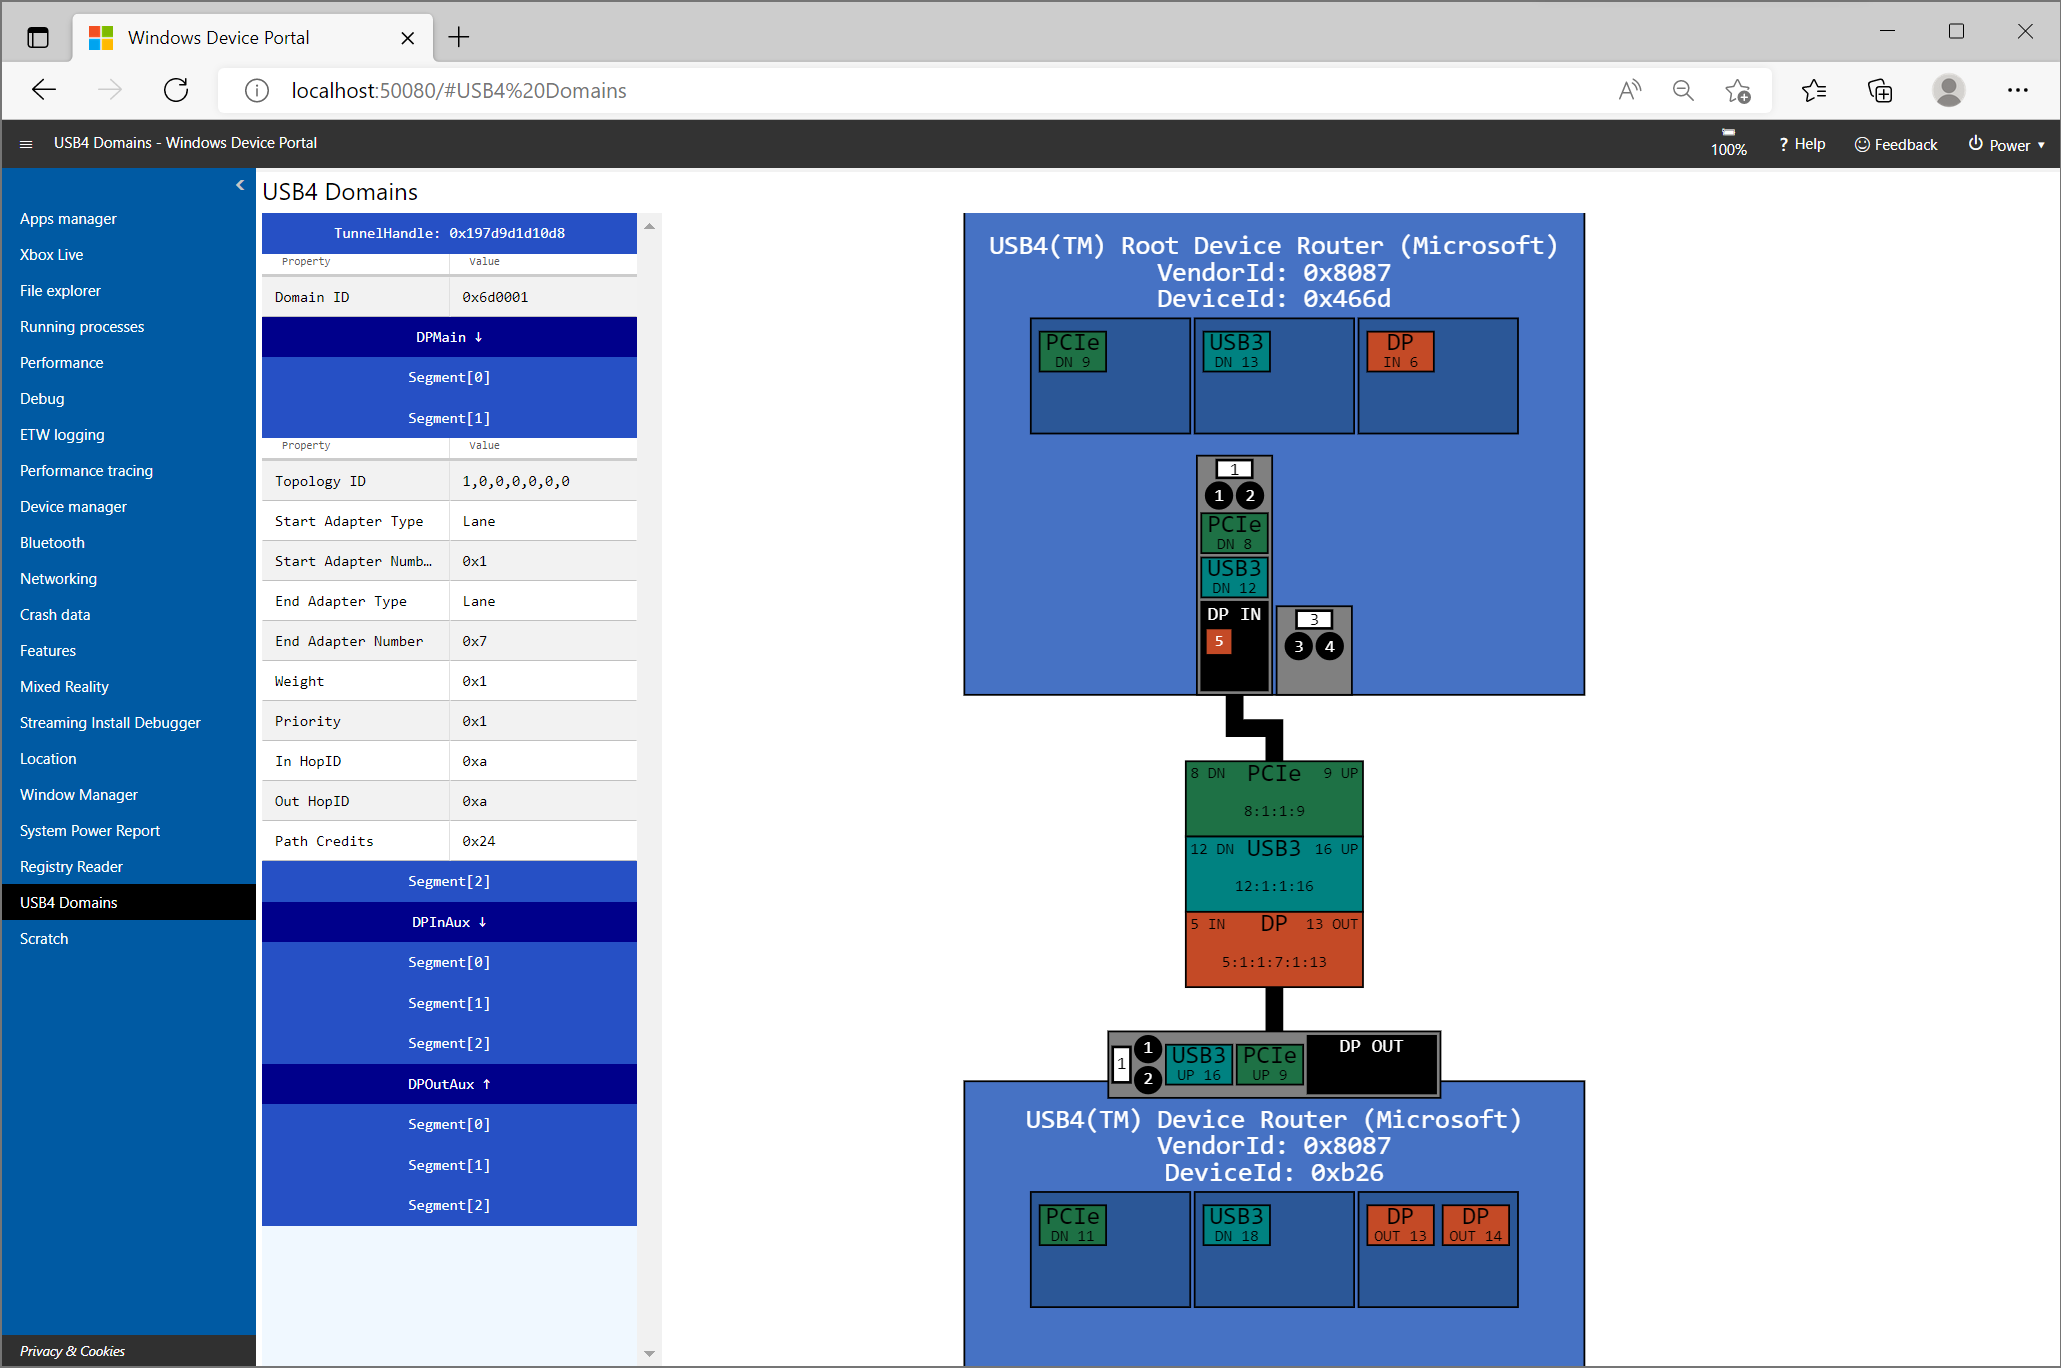Viewport: 2061px width, 1368px height.
Task: Click the Bluetooth sidebar icon
Action: point(50,542)
